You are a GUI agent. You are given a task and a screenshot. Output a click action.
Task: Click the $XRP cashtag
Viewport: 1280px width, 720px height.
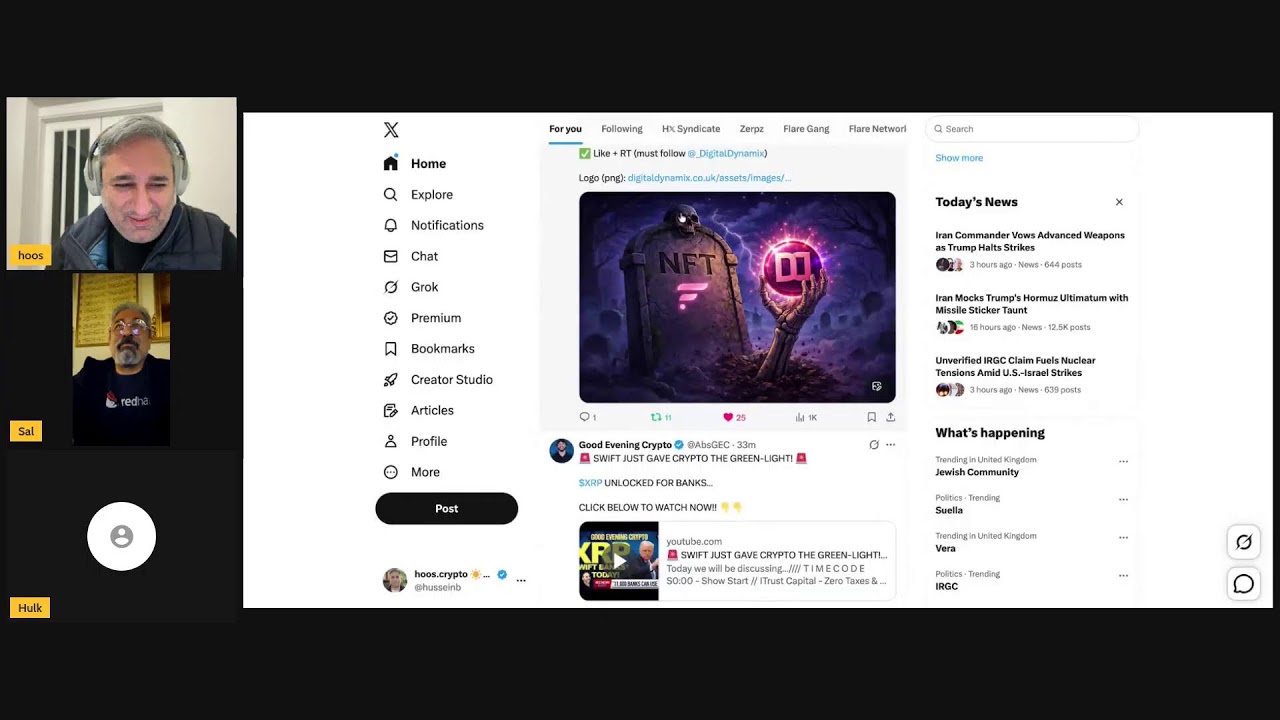point(590,483)
